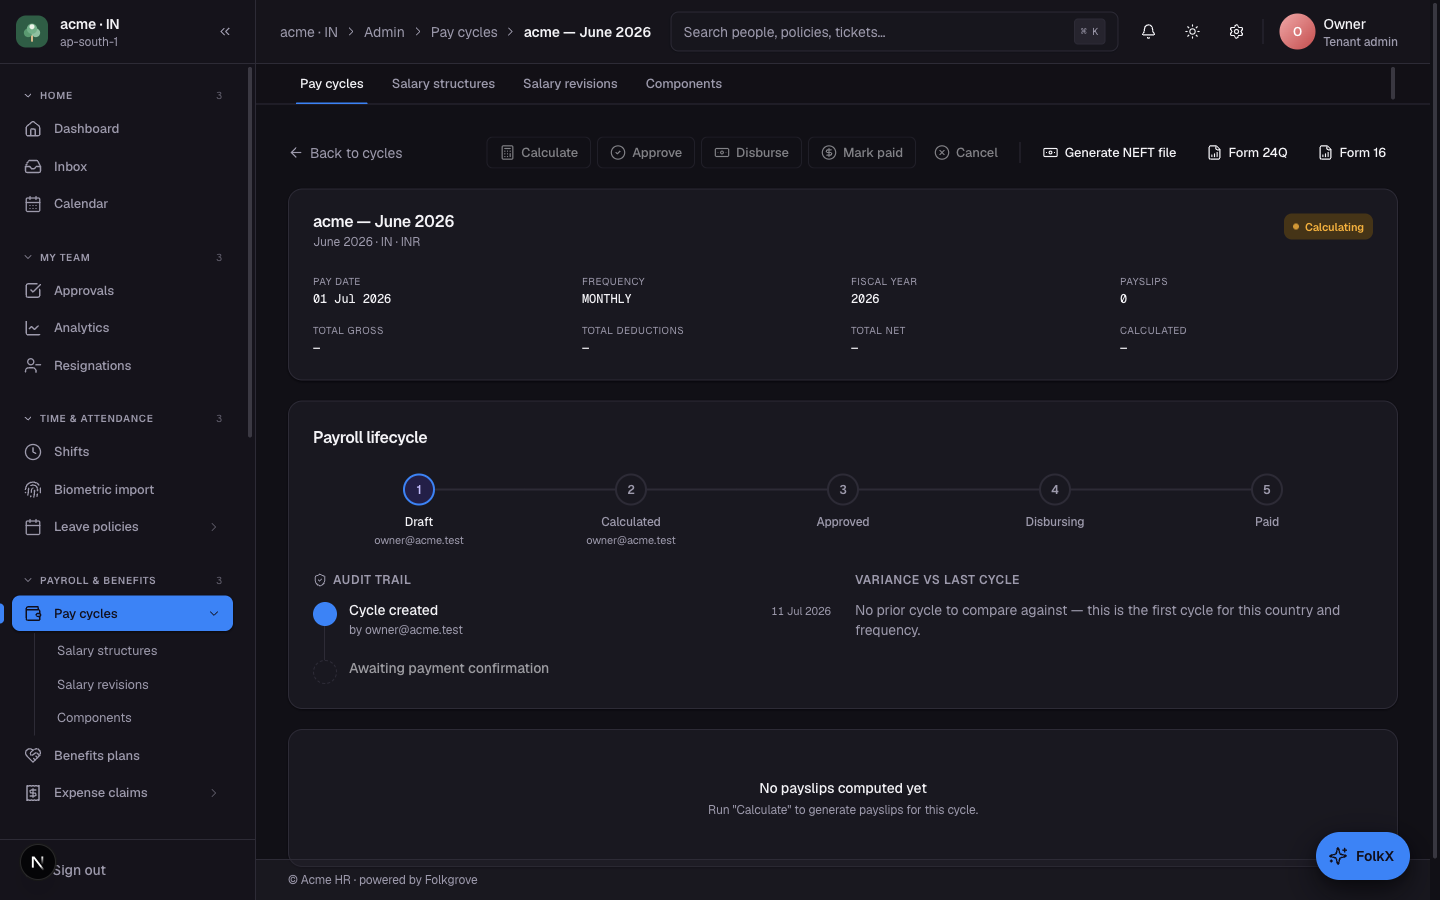Switch to the Salary structures tab
This screenshot has height=900, width=1440.
(x=443, y=84)
